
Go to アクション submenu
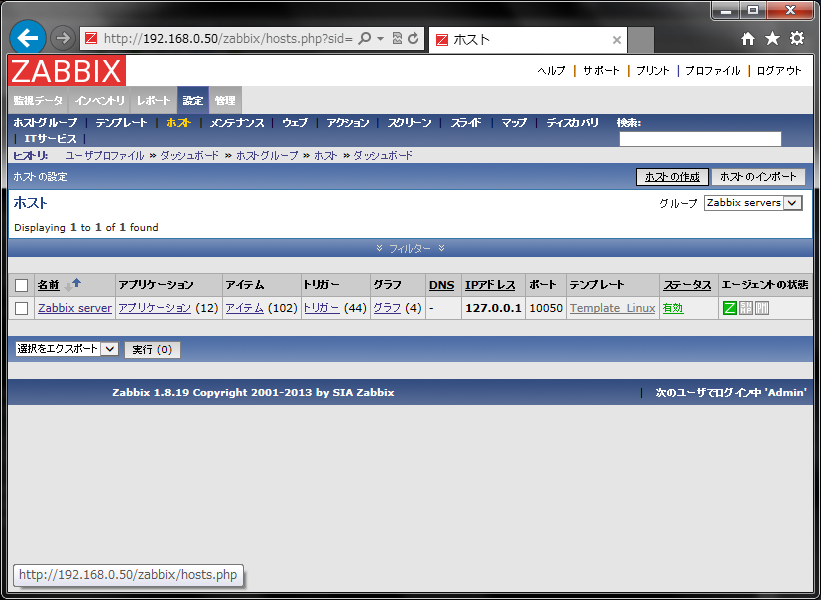click(348, 123)
